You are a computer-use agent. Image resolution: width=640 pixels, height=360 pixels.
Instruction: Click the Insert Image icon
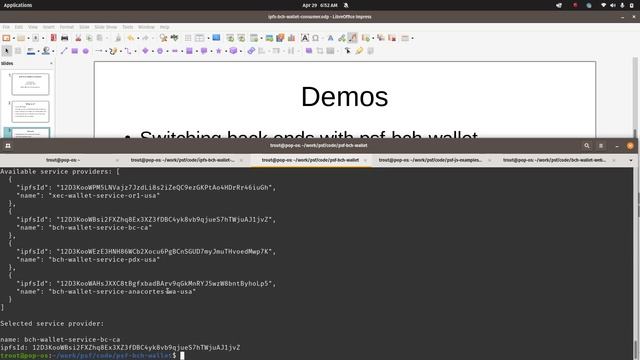(x=269, y=38)
